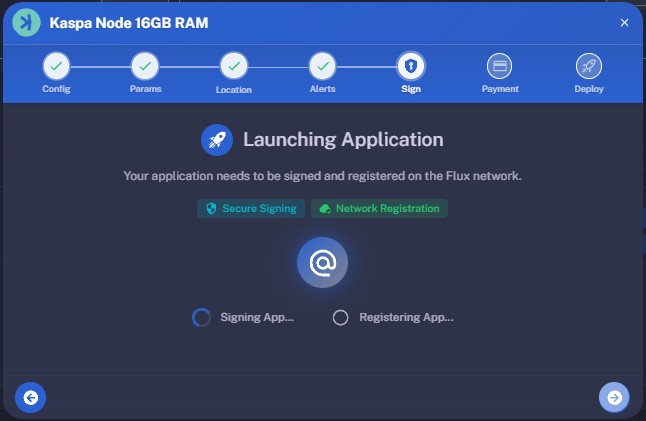The width and height of the screenshot is (646, 421).
Task: Jump to the Location step checkmark
Action: [x=234, y=67]
